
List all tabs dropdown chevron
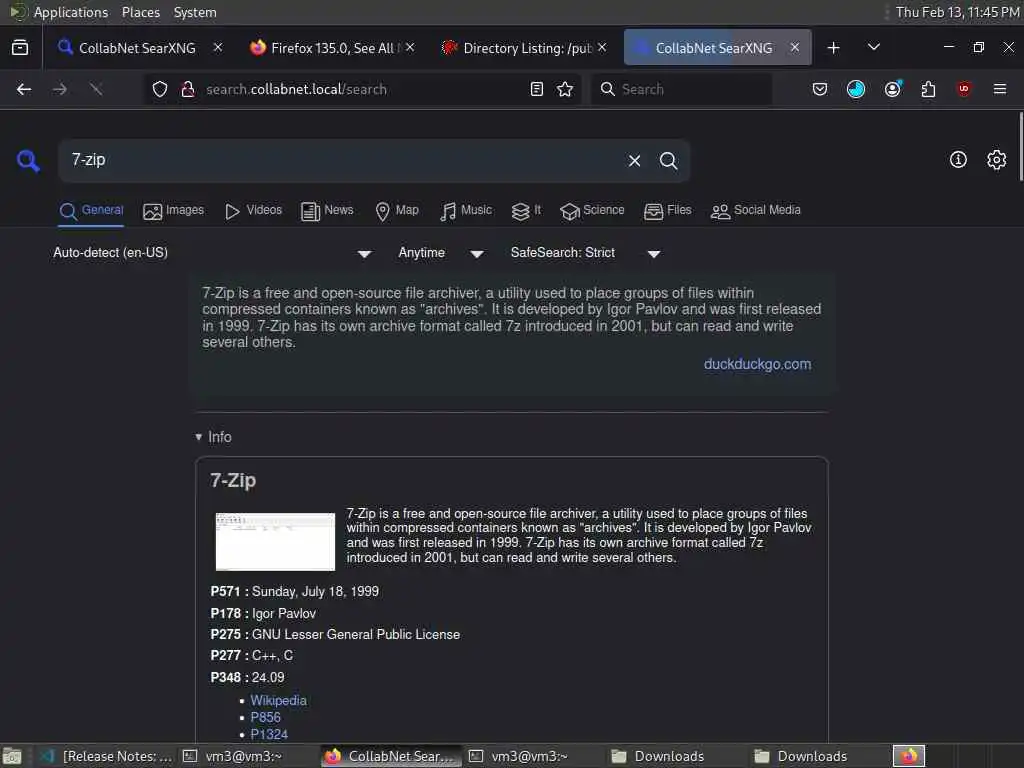click(873, 48)
